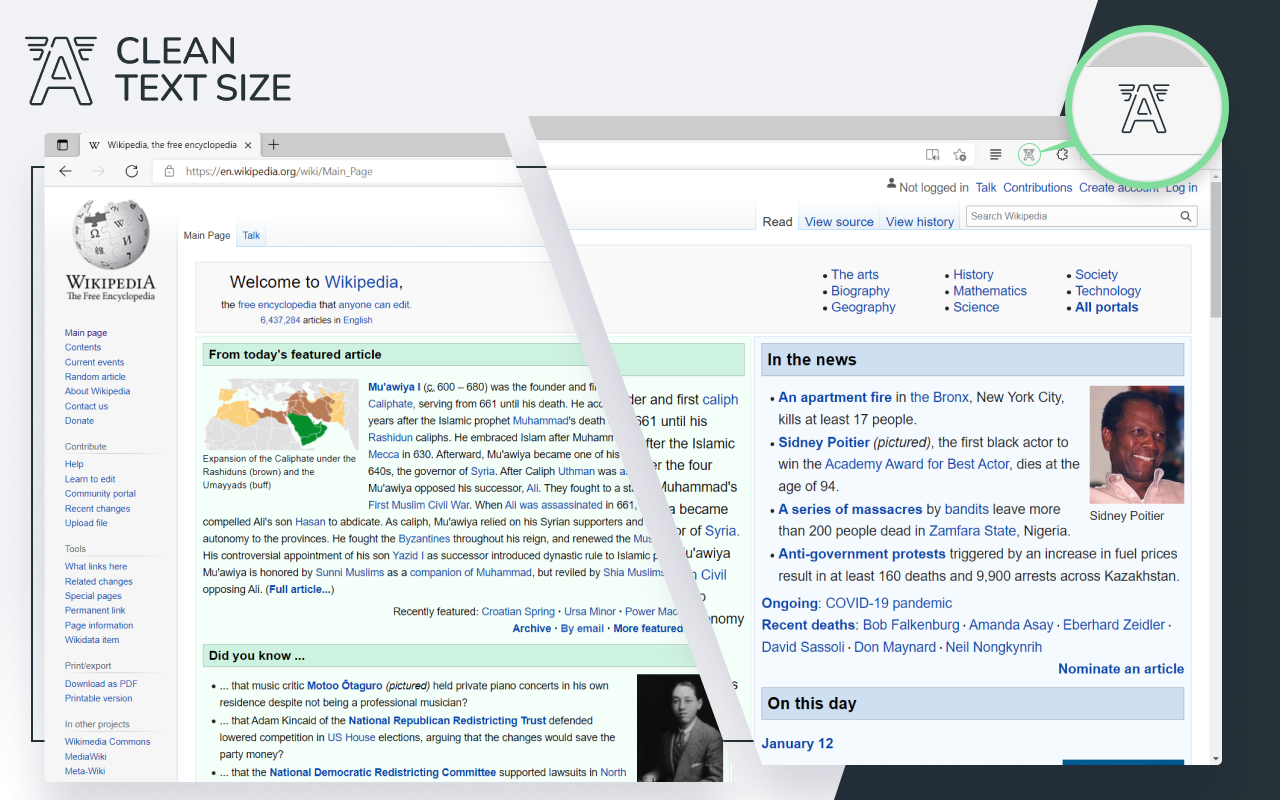Screen dimensions: 1280x800
Task: Click the National Republican Redistricting Trust link
Action: pos(447,720)
